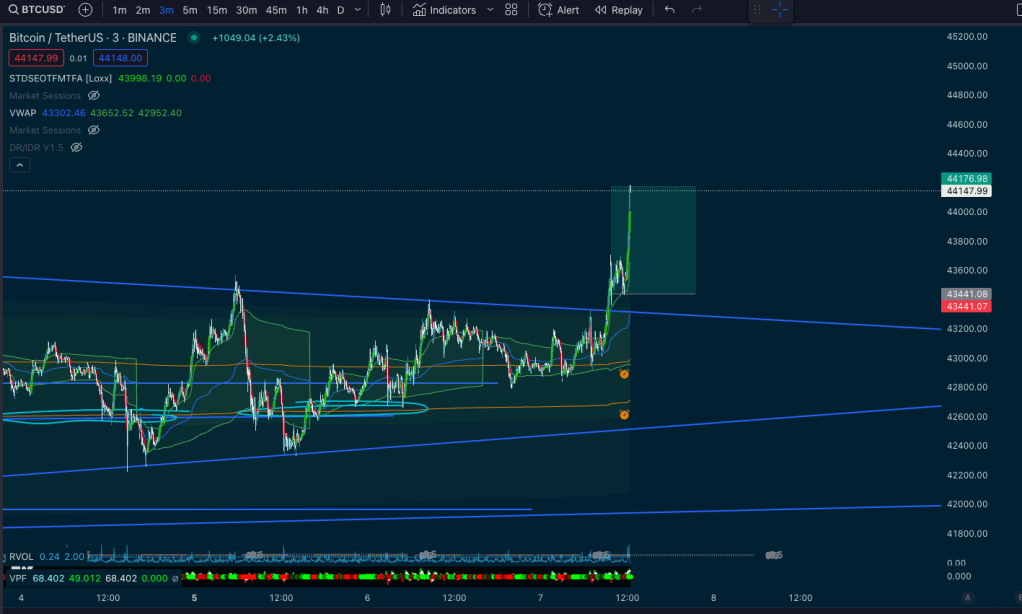Show the first Market Sessions indicator

tap(94, 96)
